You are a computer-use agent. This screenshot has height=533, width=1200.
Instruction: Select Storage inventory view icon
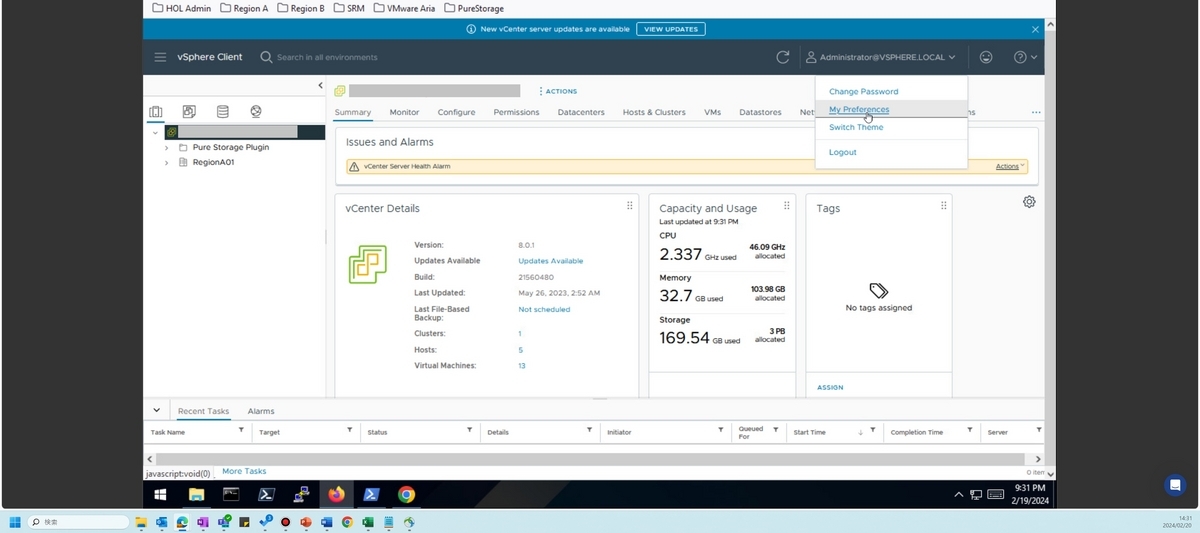point(222,112)
